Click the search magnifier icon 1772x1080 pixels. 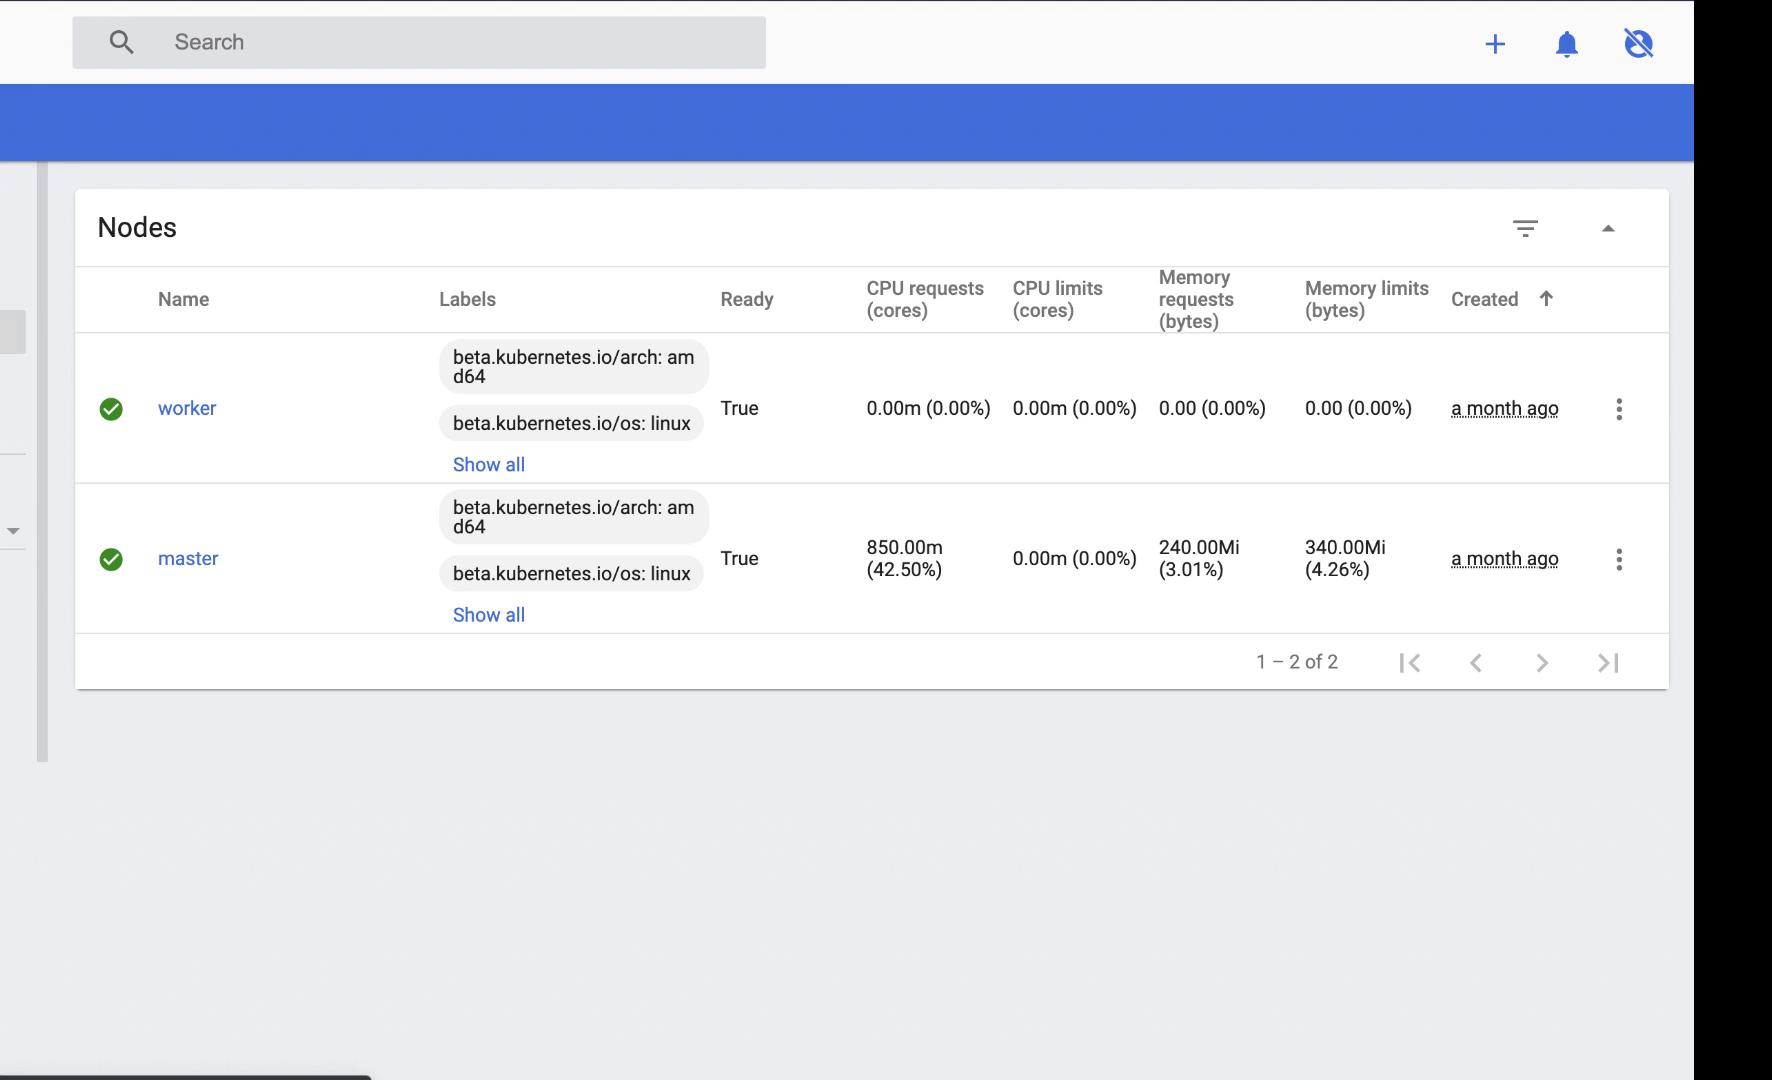pos(121,42)
